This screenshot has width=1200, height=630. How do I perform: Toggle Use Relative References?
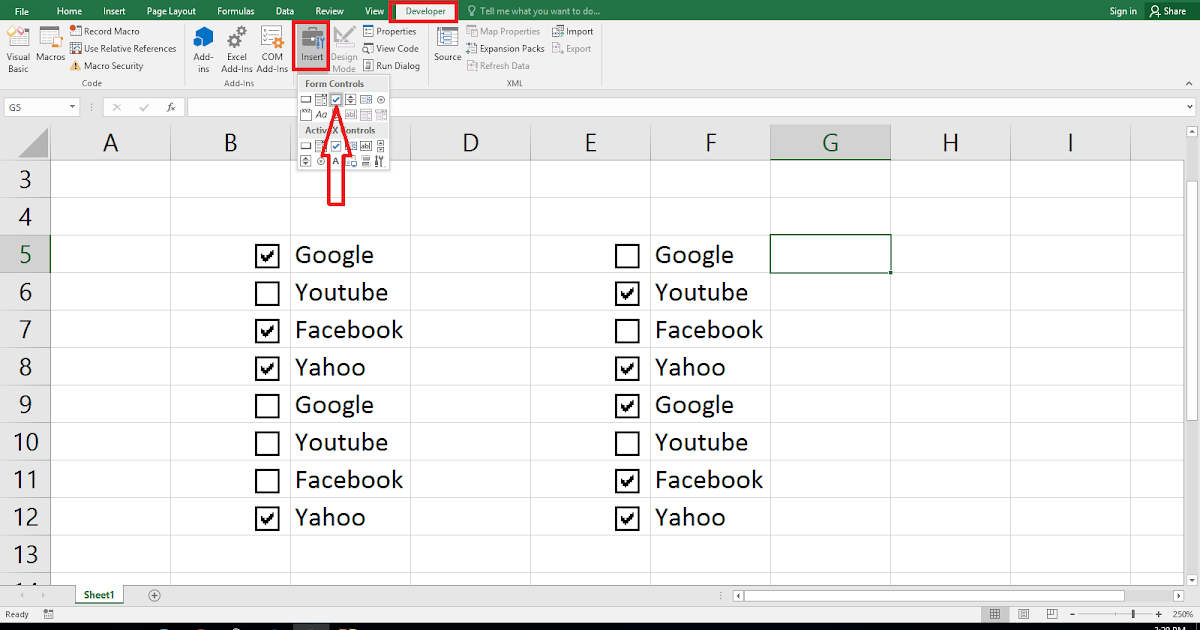pyautogui.click(x=122, y=48)
